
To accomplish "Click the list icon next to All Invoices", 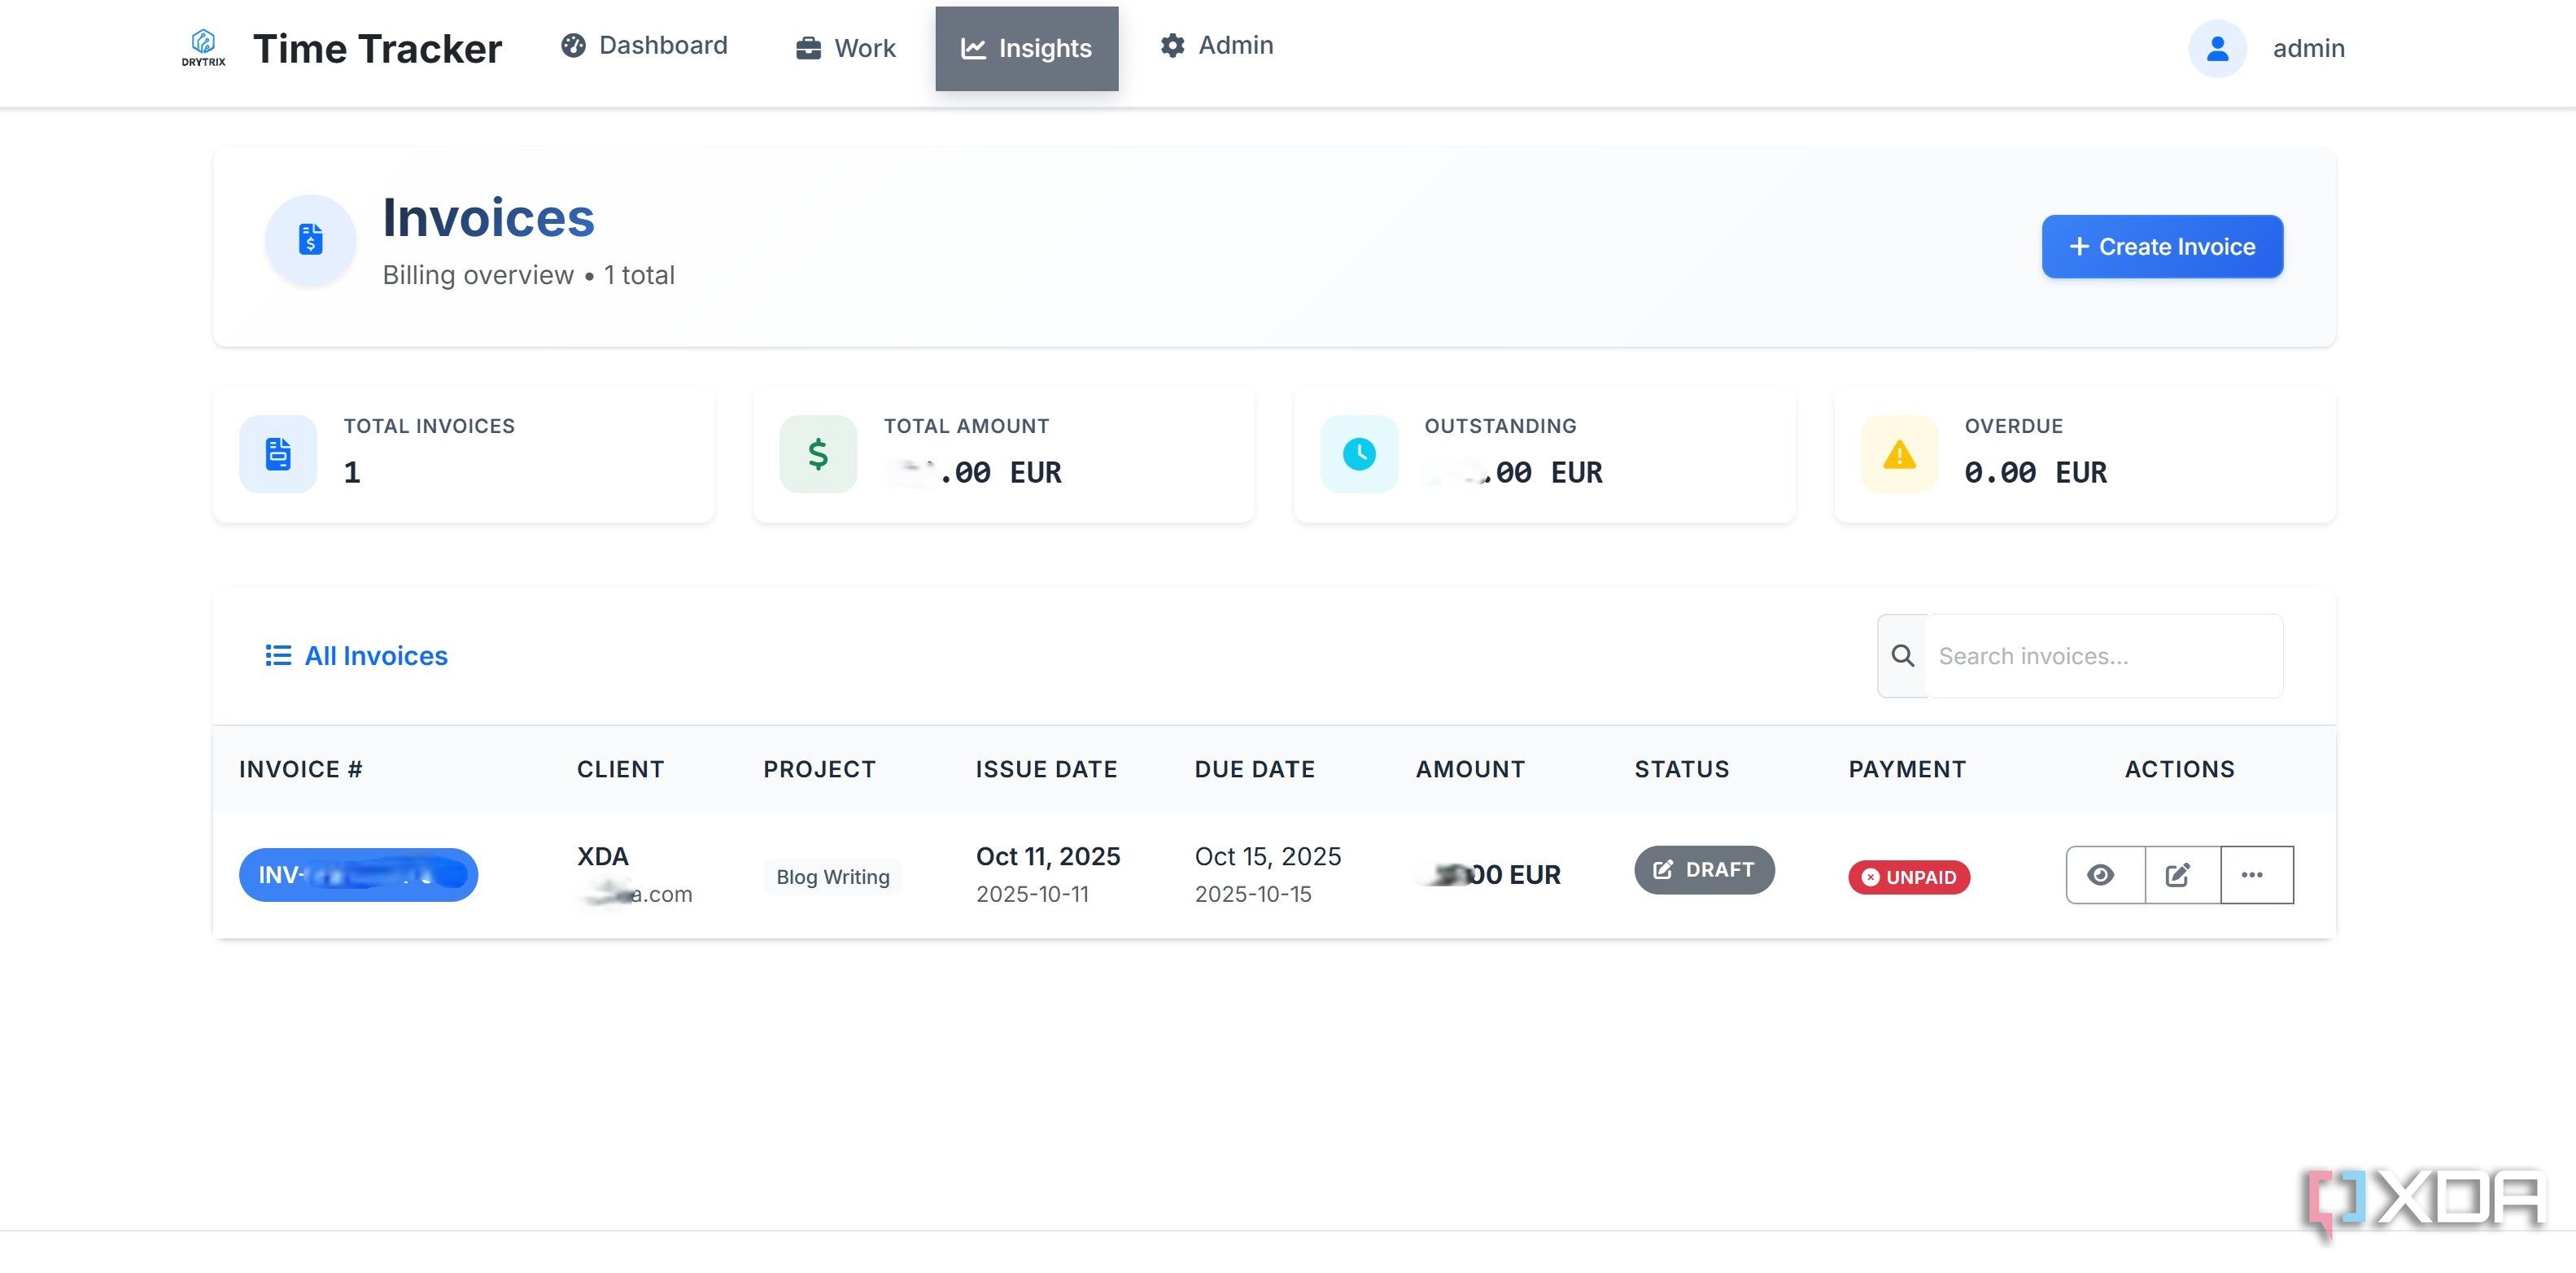I will pos(278,655).
